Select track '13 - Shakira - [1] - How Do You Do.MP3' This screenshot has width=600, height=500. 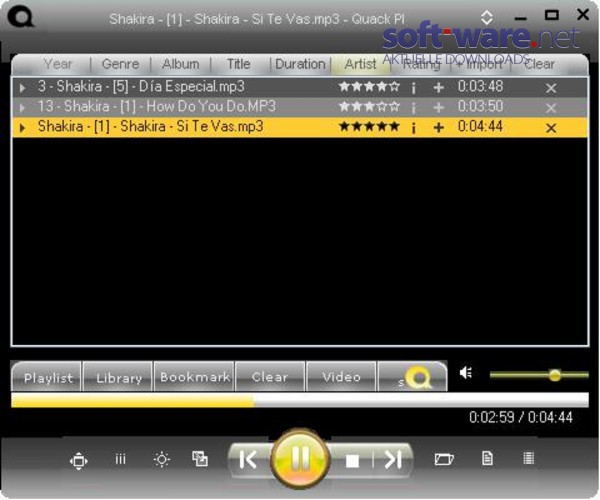[x=157, y=106]
